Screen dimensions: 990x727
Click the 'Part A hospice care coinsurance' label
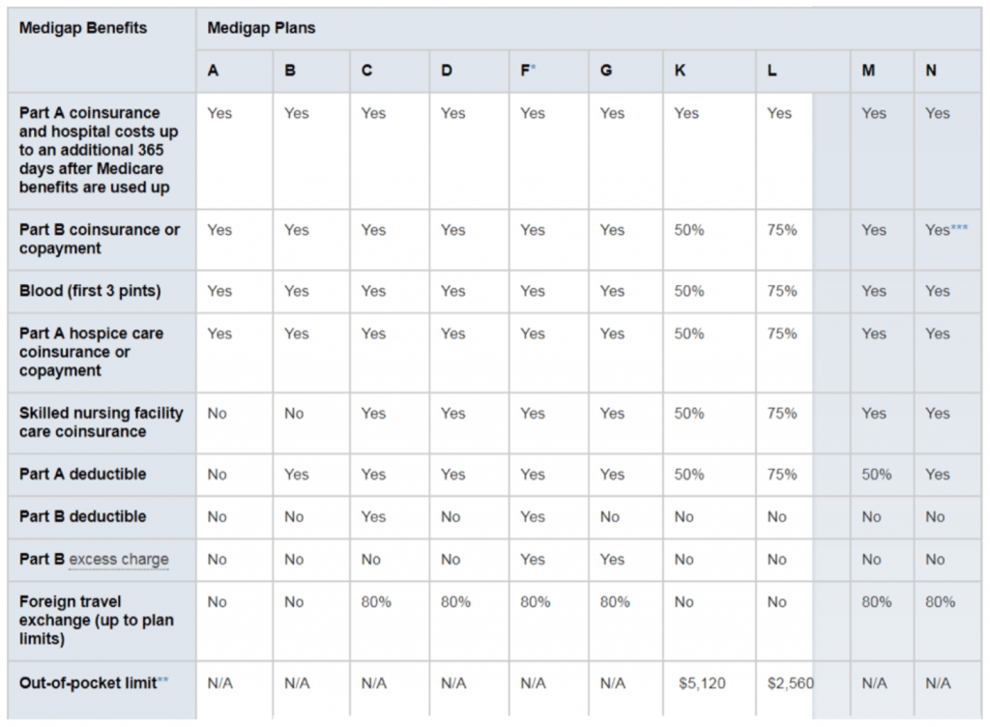pos(90,352)
